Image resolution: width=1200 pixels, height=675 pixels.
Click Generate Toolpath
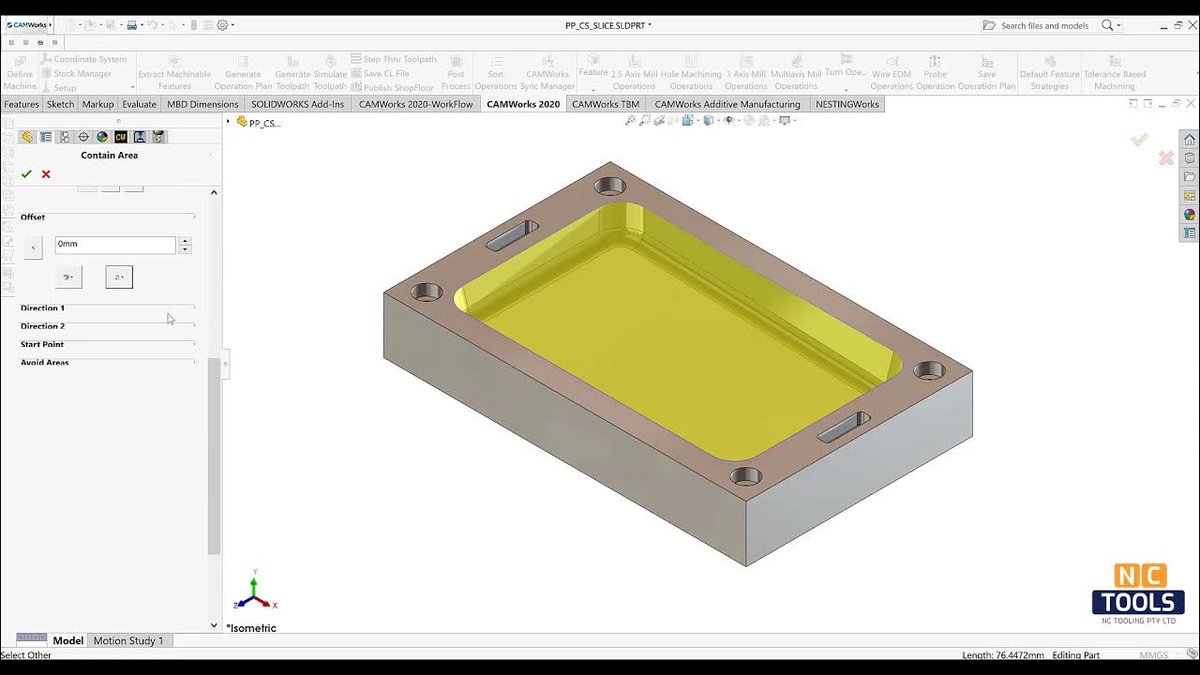click(x=292, y=73)
